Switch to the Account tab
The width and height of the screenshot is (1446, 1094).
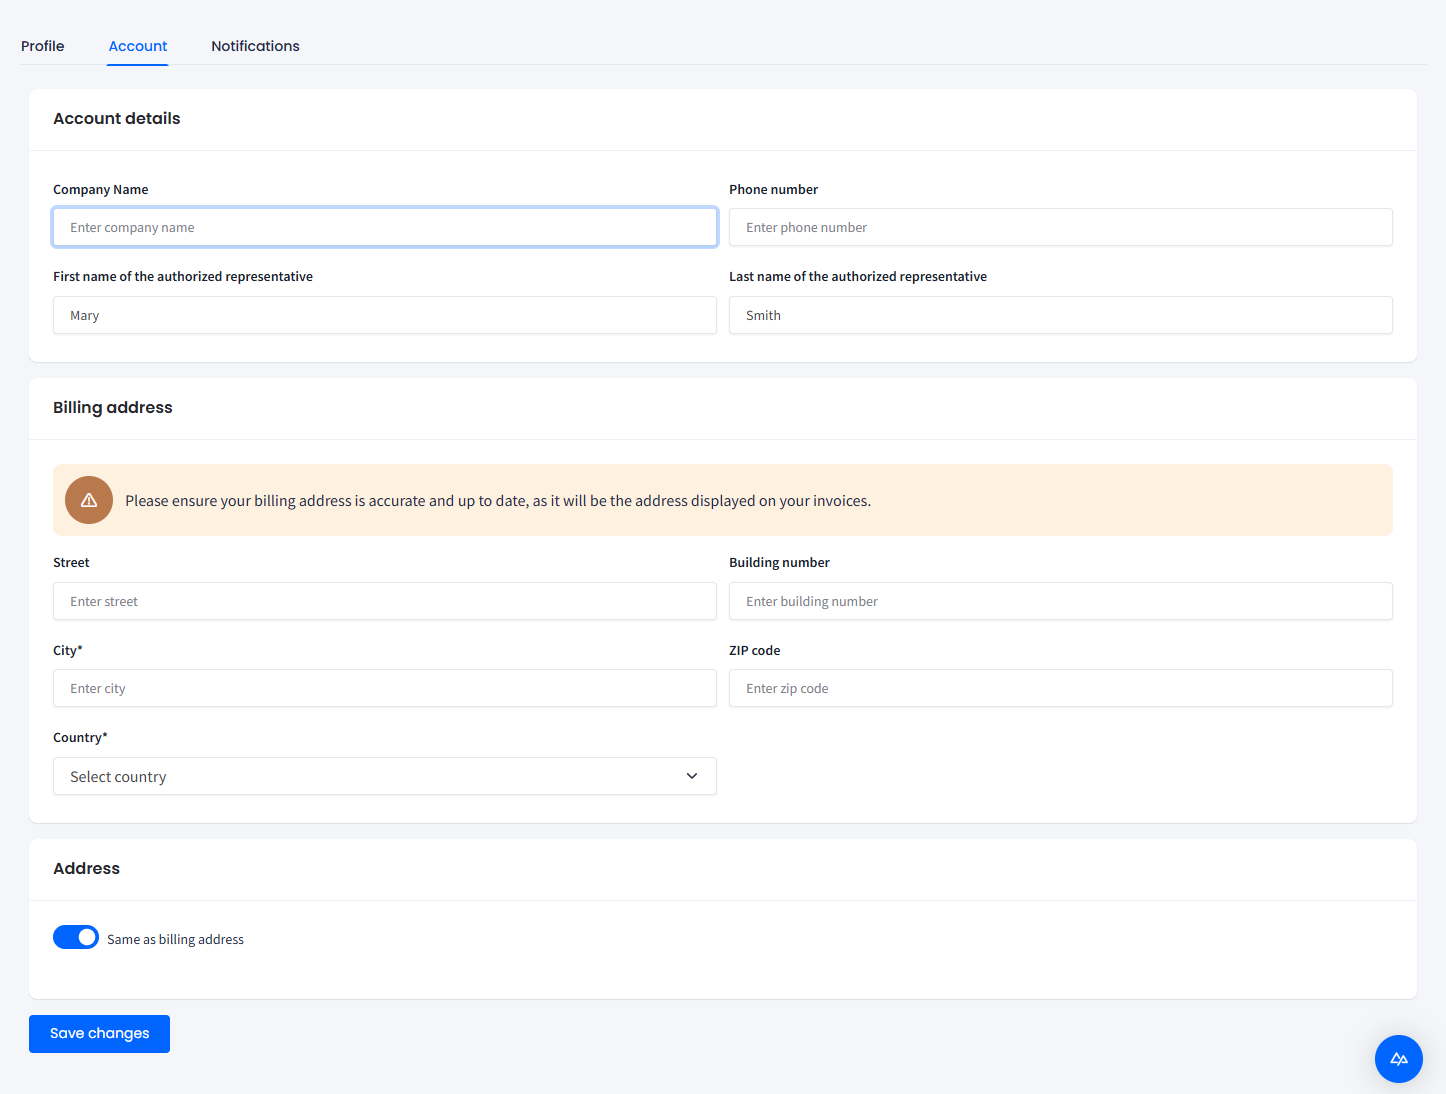tap(138, 46)
